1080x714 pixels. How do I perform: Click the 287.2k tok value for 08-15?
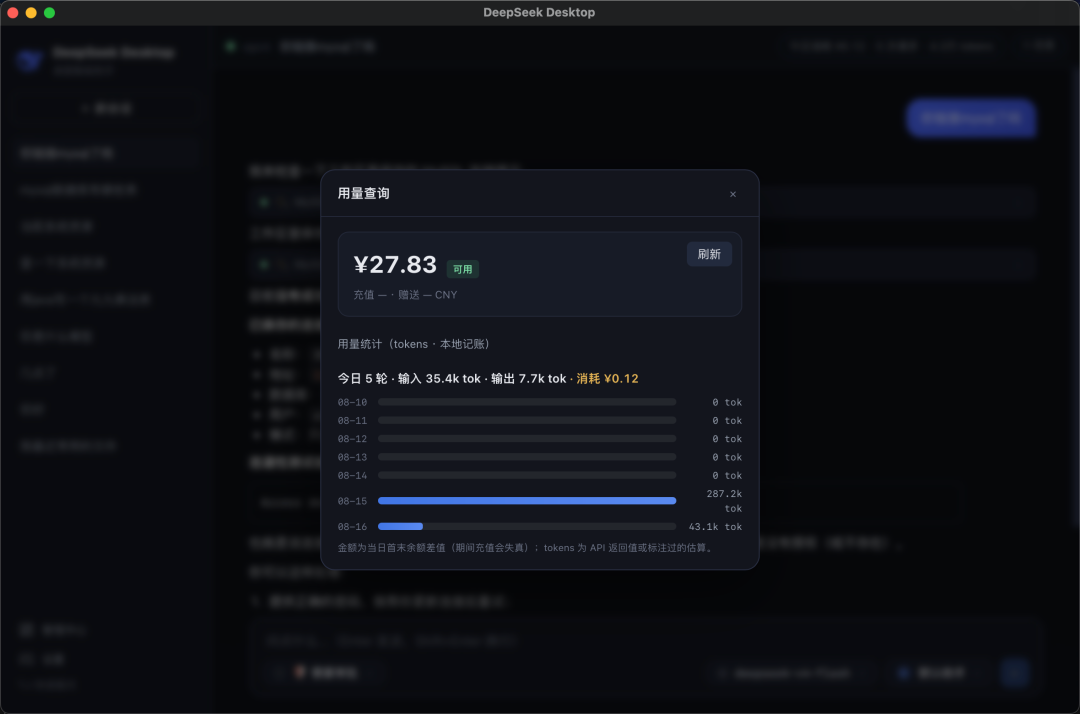click(724, 501)
